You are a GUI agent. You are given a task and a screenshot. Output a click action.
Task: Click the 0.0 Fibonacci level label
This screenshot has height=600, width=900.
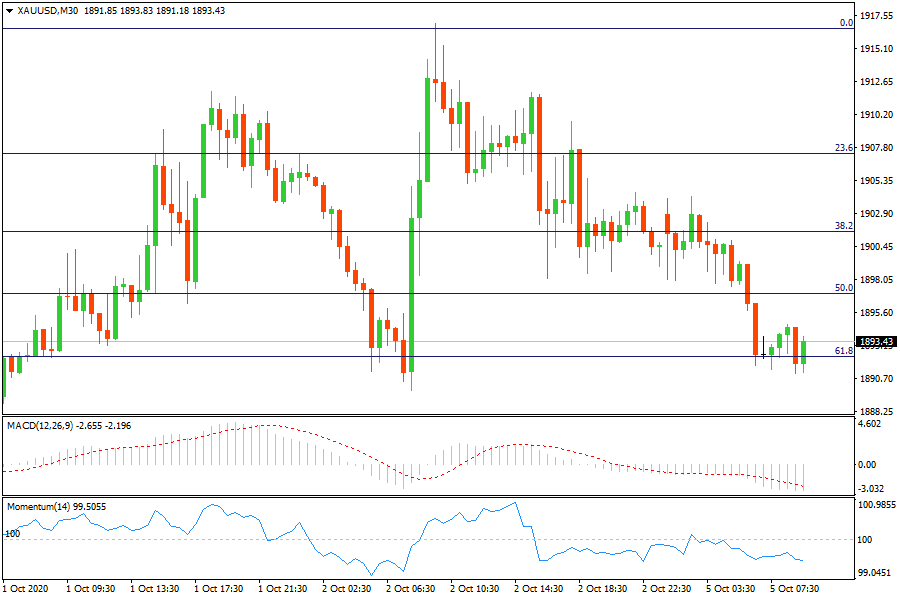[x=845, y=22]
